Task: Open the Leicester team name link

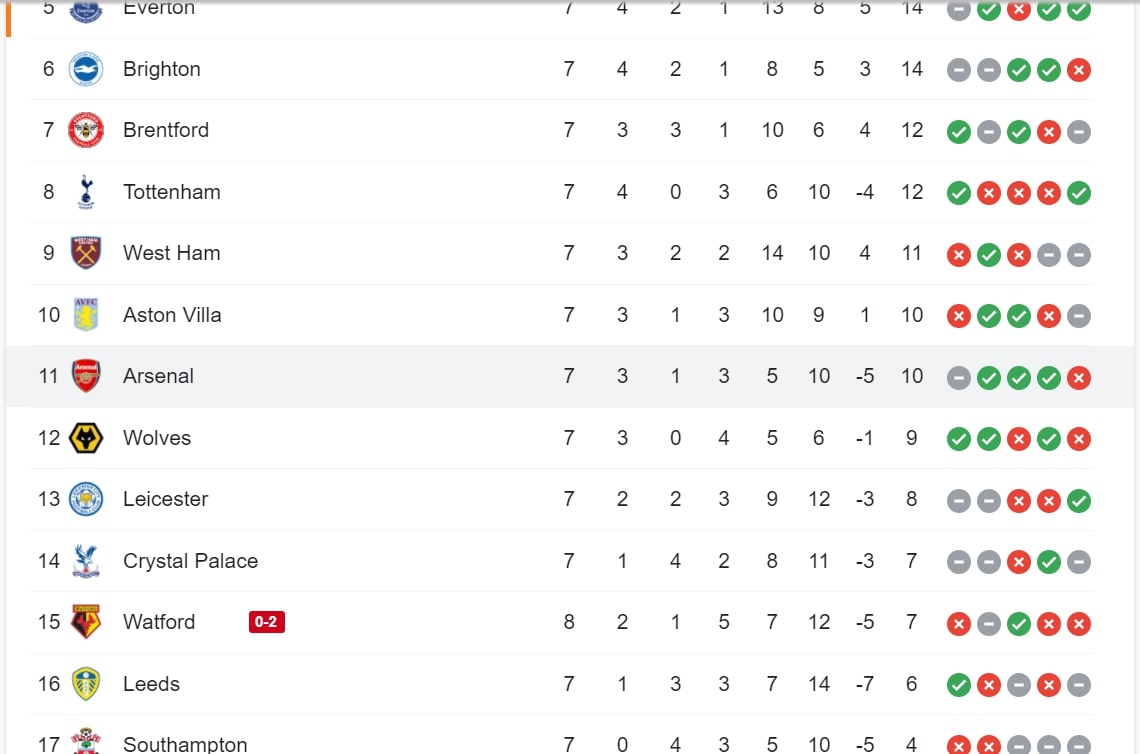Action: [165, 499]
